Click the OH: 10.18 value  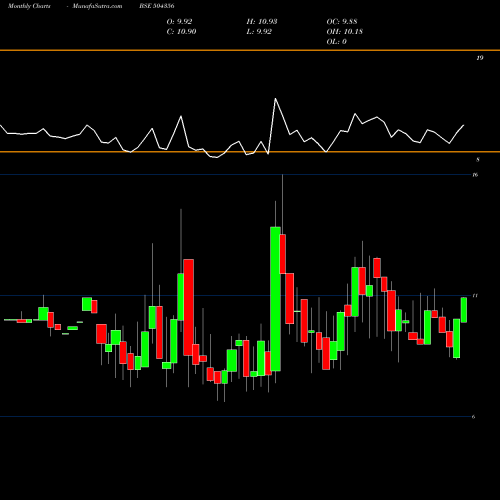[x=344, y=32]
